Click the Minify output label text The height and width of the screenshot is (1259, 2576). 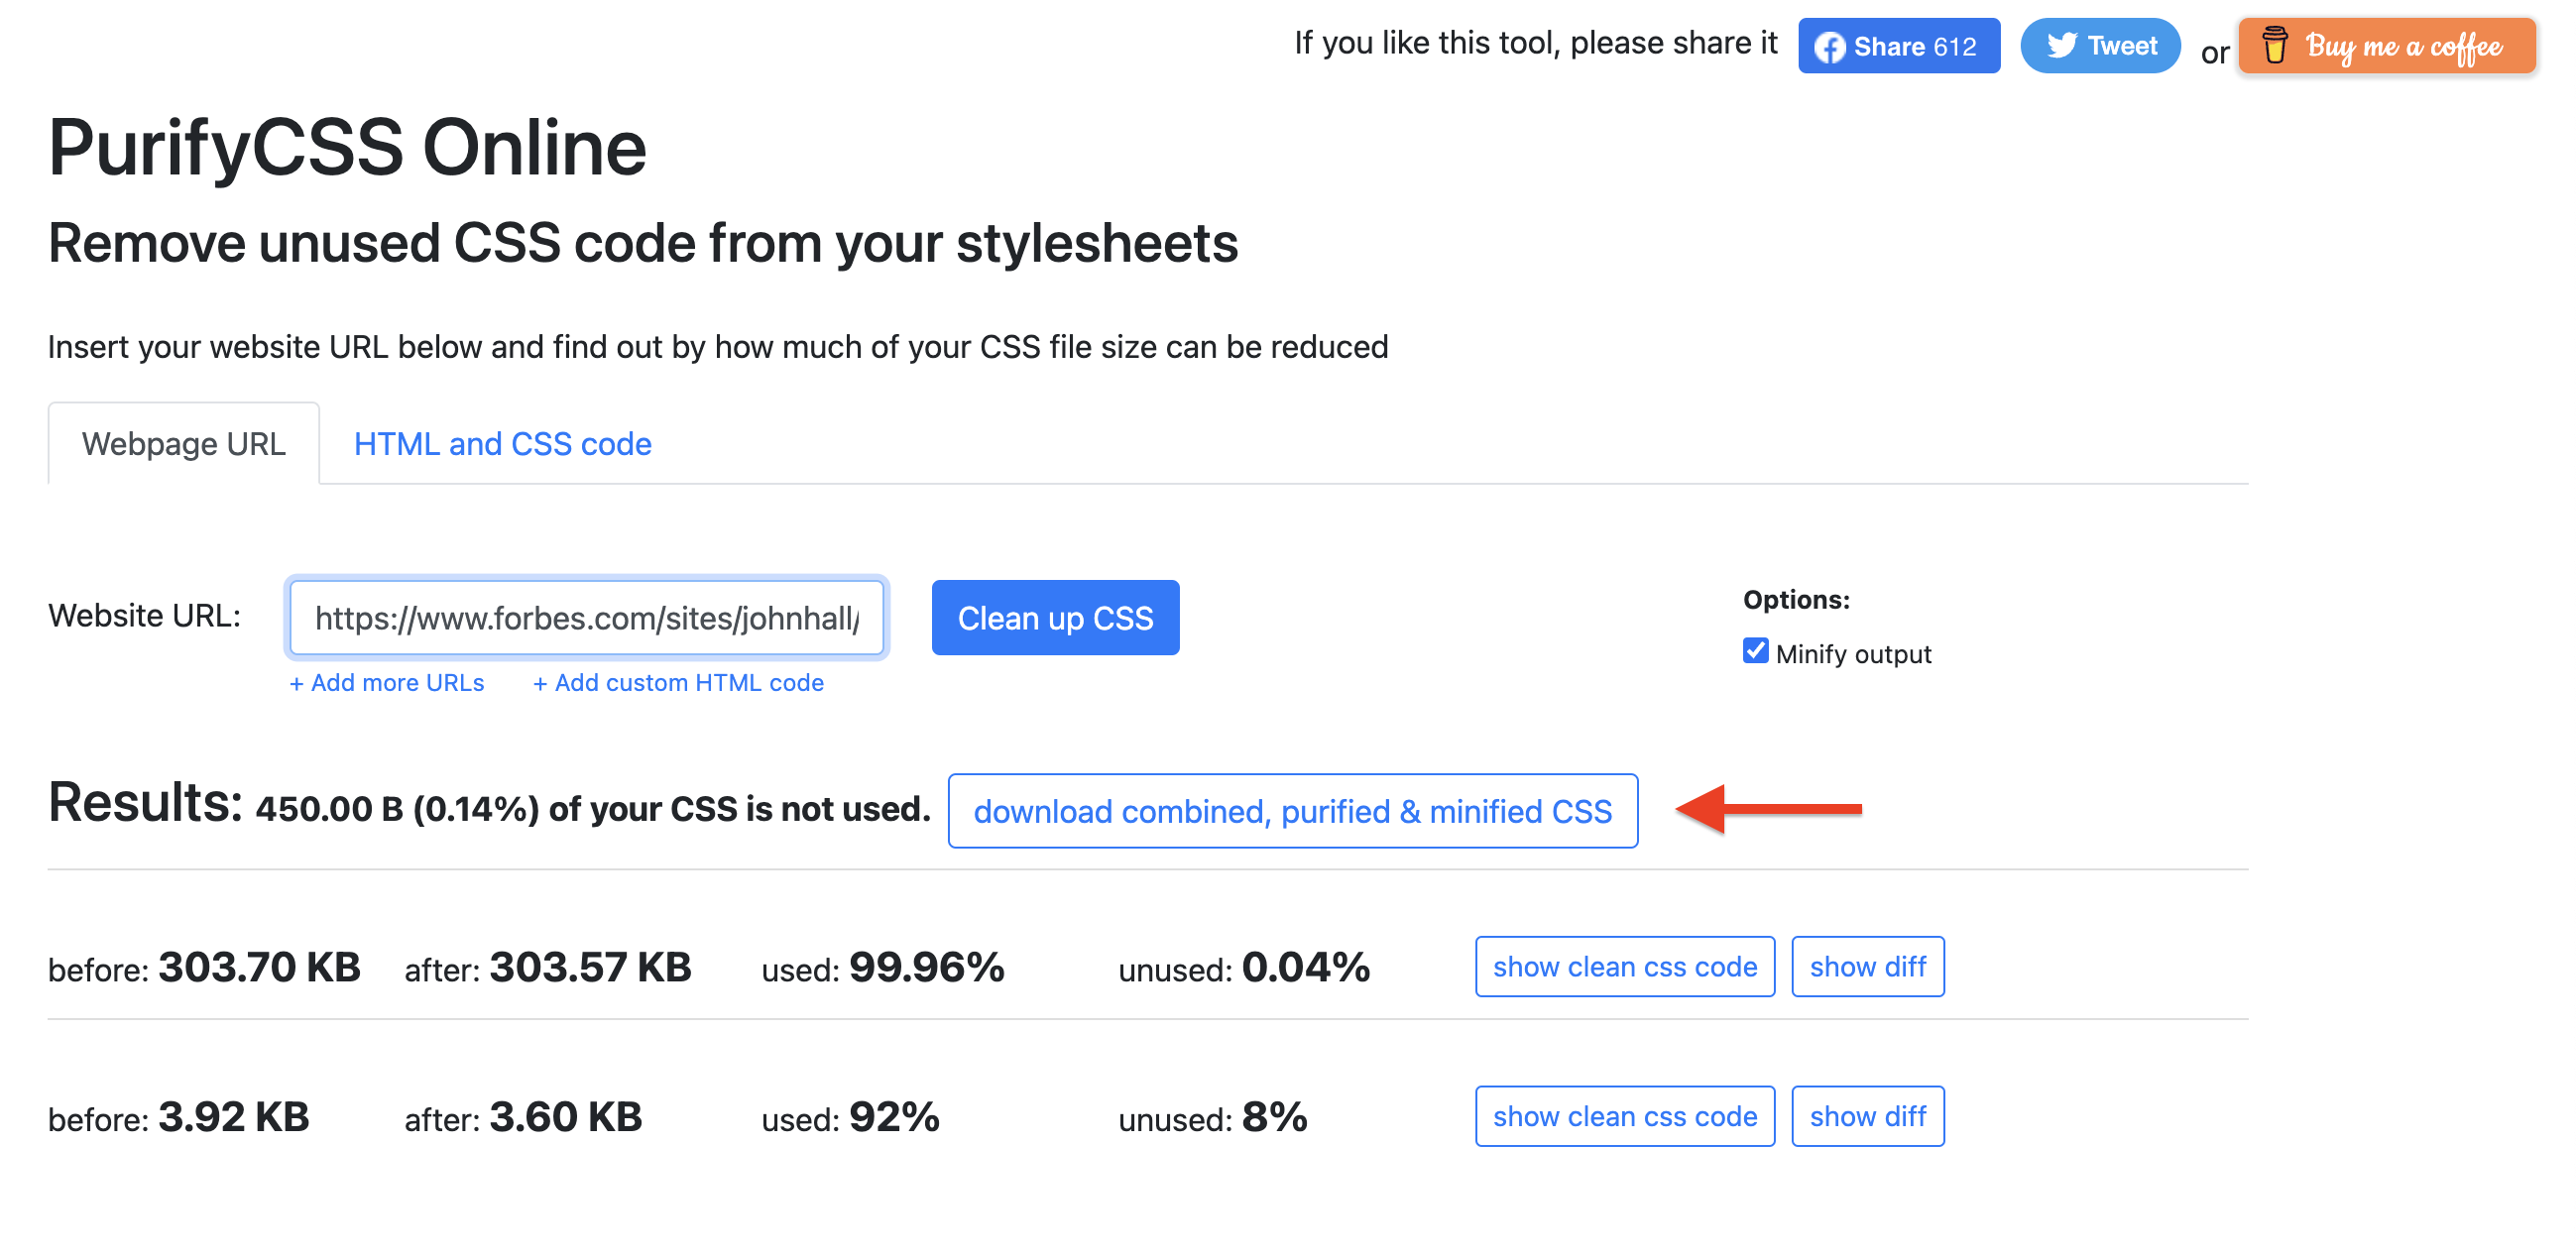tap(1853, 654)
